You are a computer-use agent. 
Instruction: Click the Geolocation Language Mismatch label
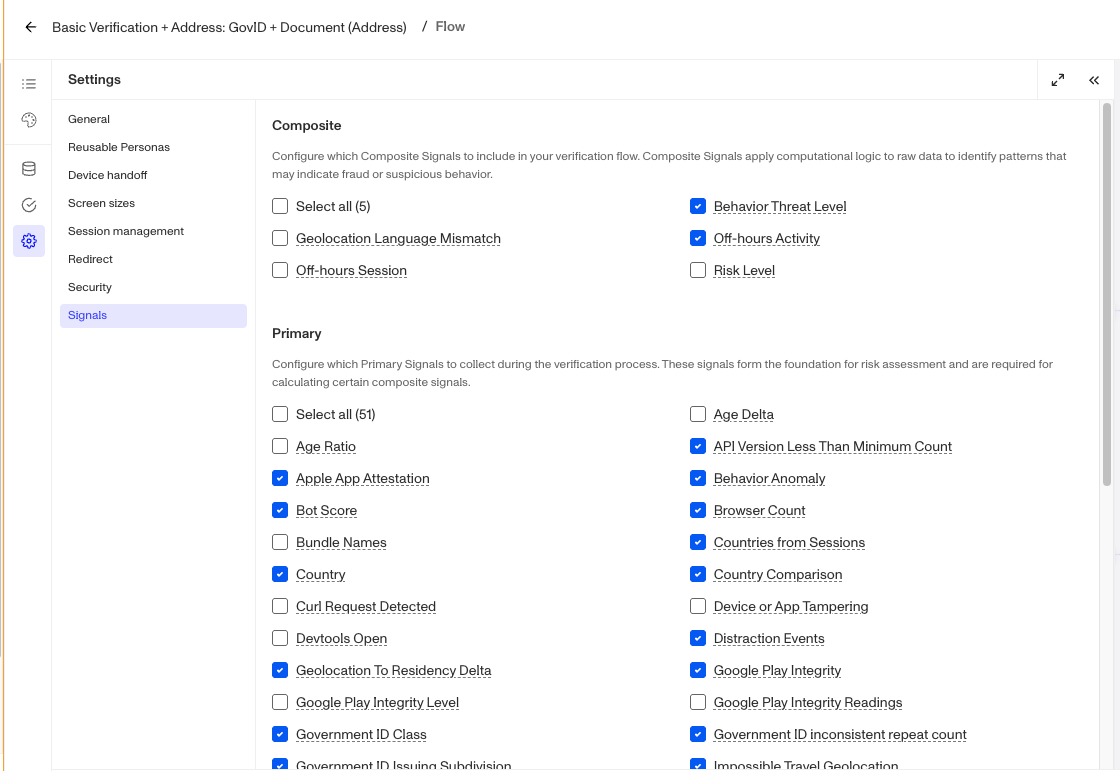click(x=398, y=239)
